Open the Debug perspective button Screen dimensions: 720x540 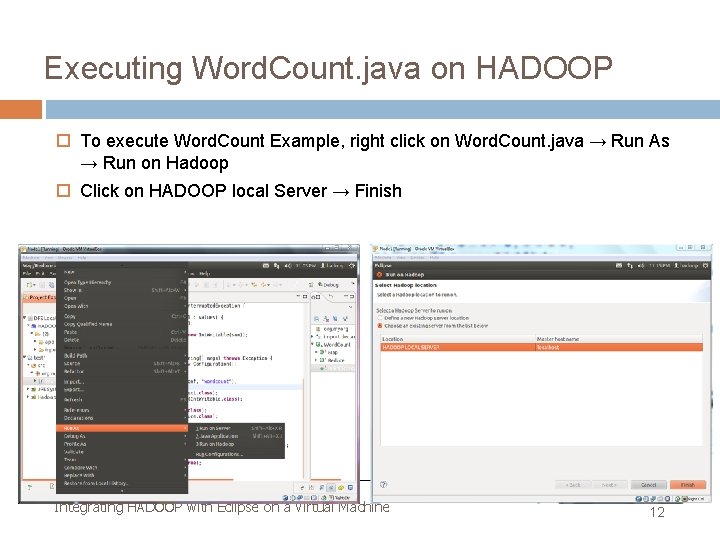point(328,285)
